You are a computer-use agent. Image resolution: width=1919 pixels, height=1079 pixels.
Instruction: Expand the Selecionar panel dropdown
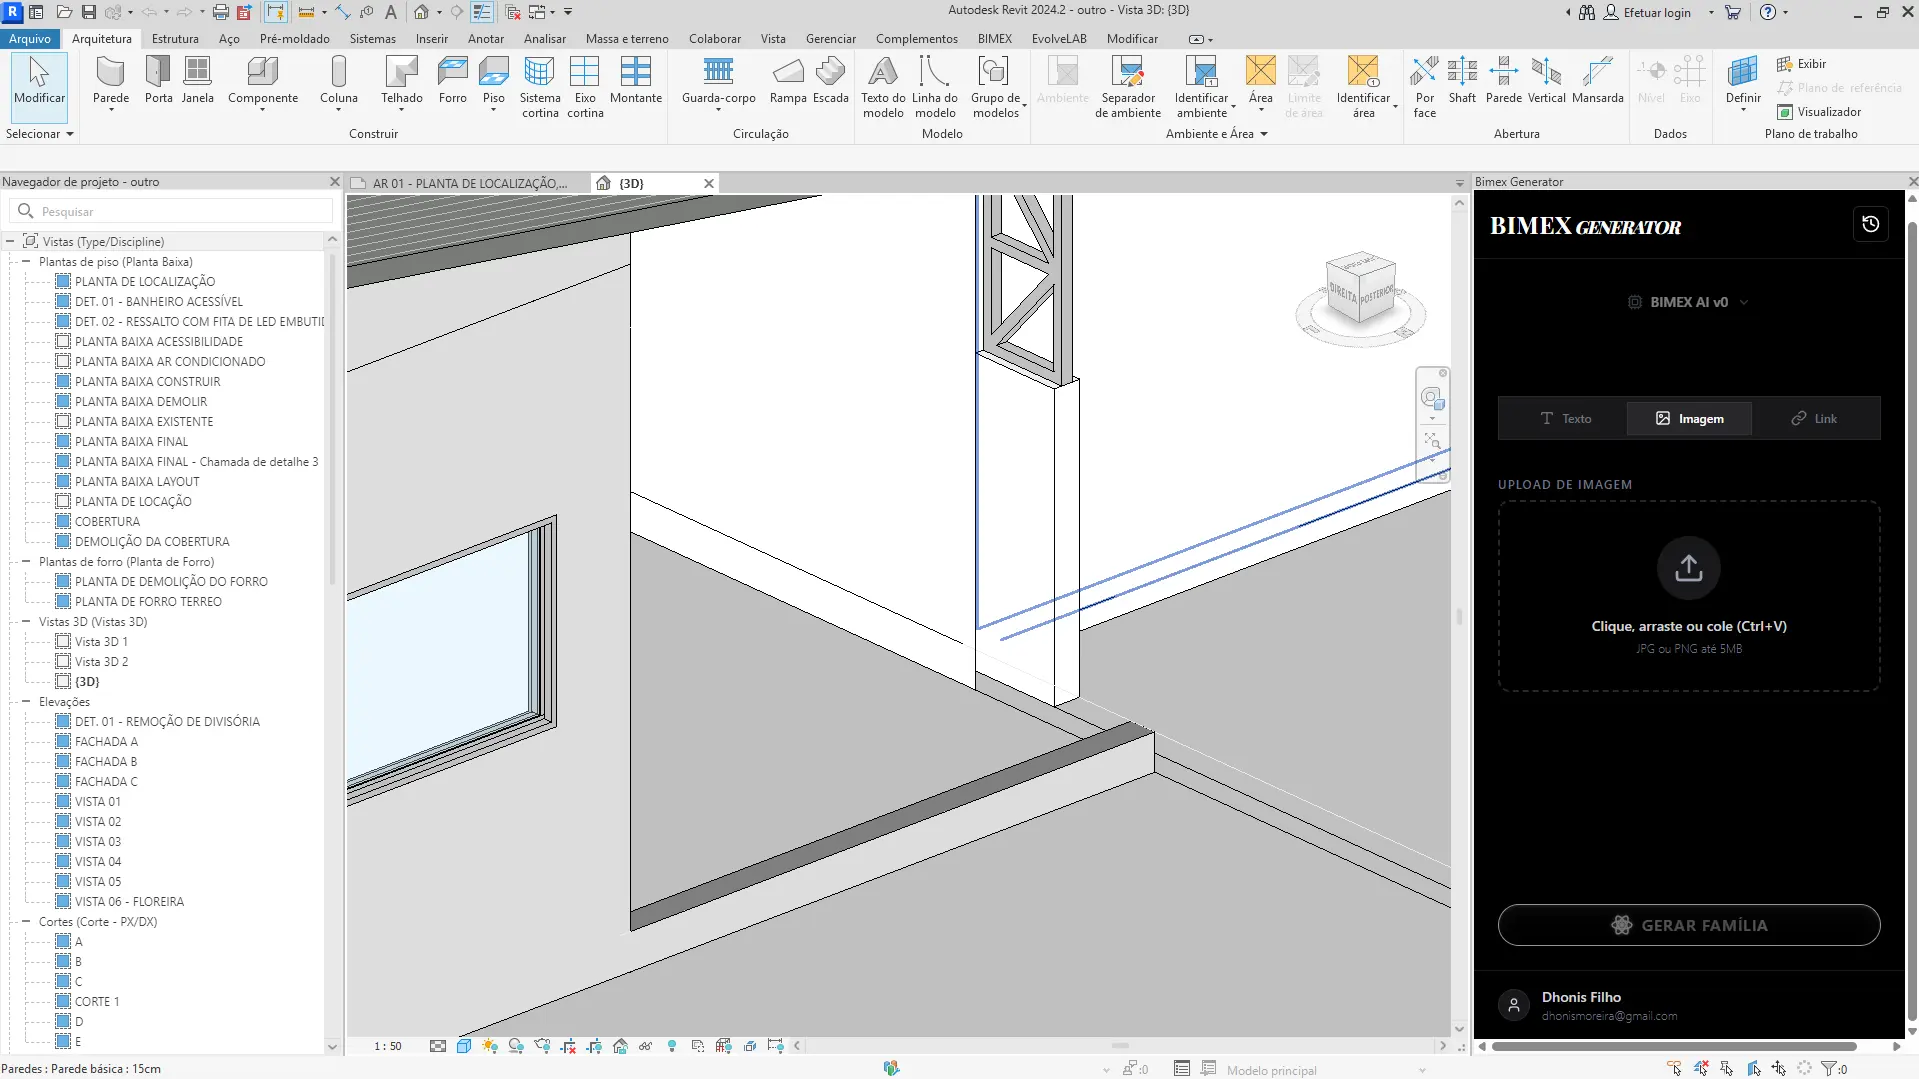coord(40,133)
